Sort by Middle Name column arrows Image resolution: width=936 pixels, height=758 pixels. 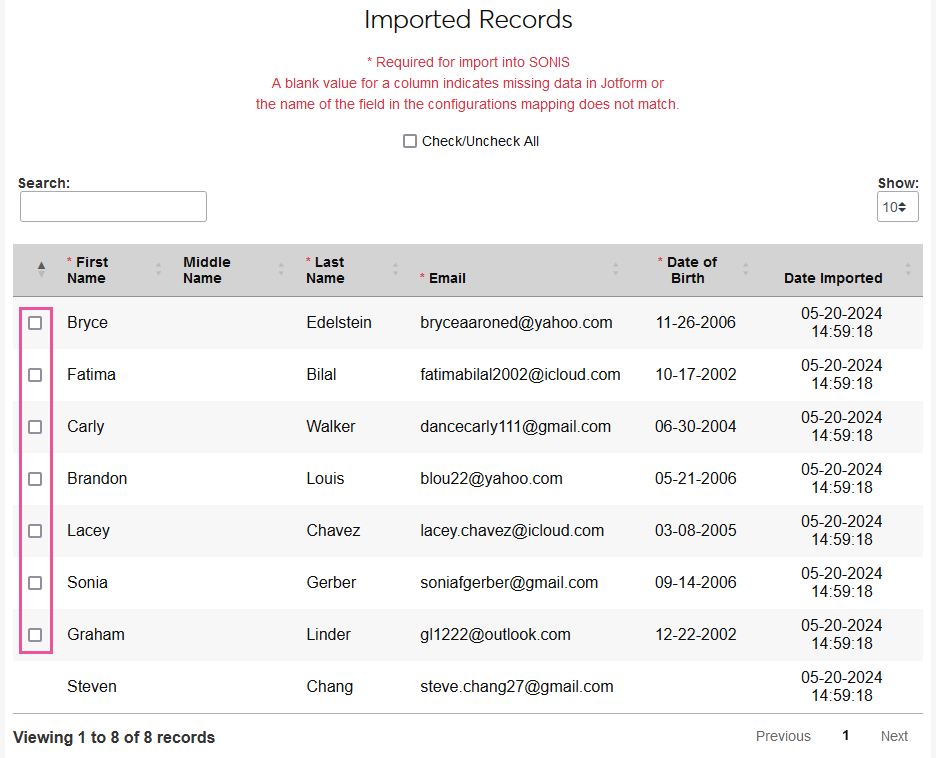tap(281, 270)
